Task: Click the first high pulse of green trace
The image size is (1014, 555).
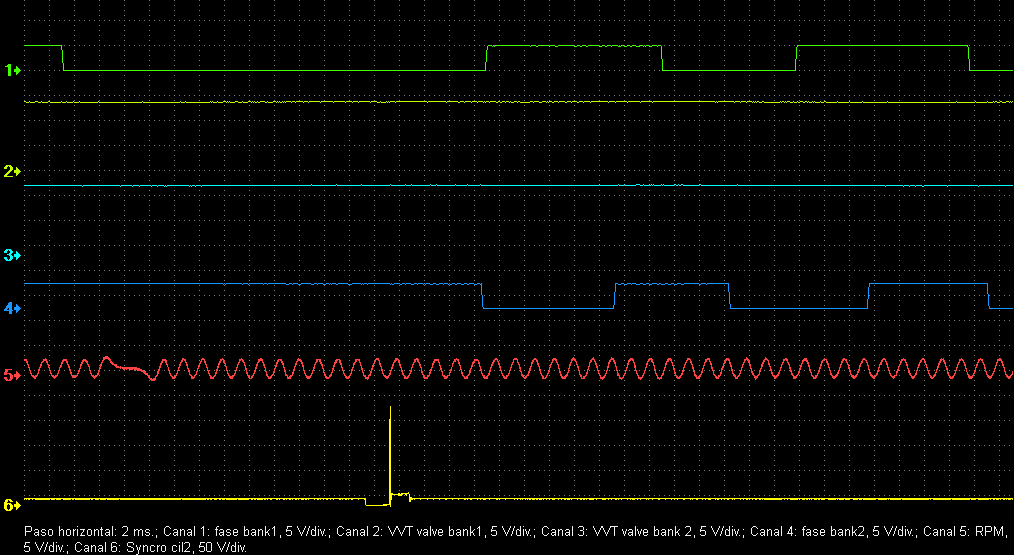Action: click(x=574, y=46)
